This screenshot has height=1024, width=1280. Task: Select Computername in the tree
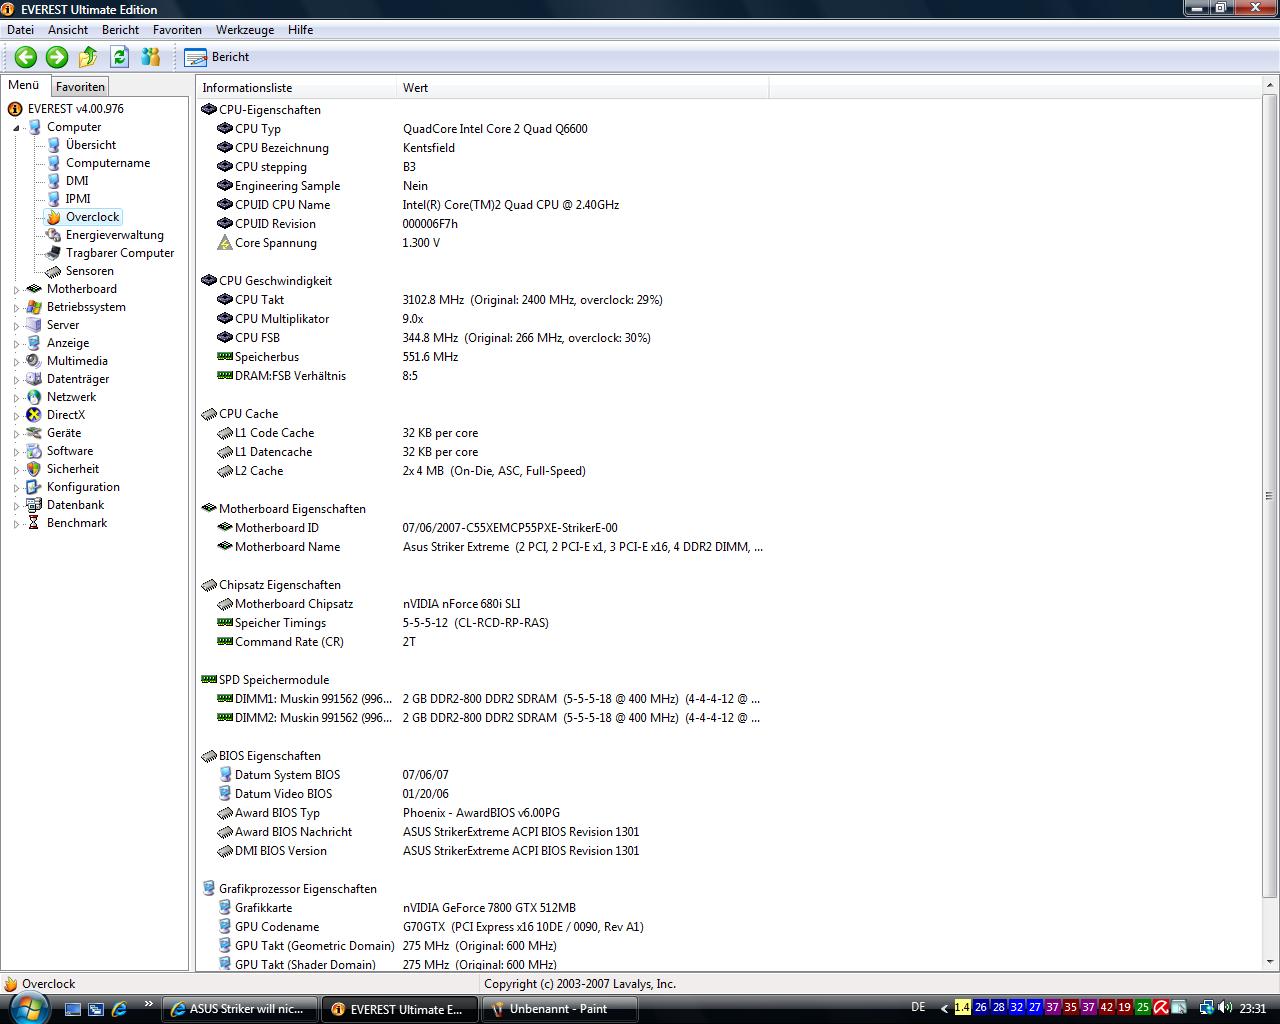pyautogui.click(x=108, y=163)
